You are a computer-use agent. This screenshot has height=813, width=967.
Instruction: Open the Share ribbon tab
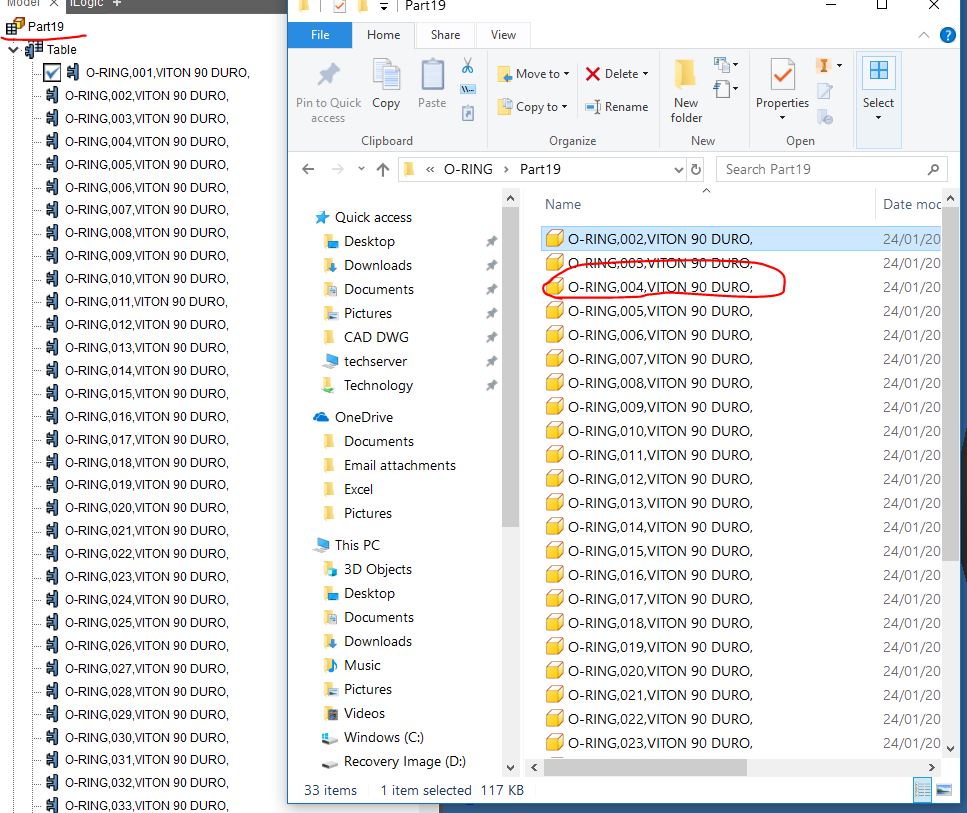coord(445,35)
